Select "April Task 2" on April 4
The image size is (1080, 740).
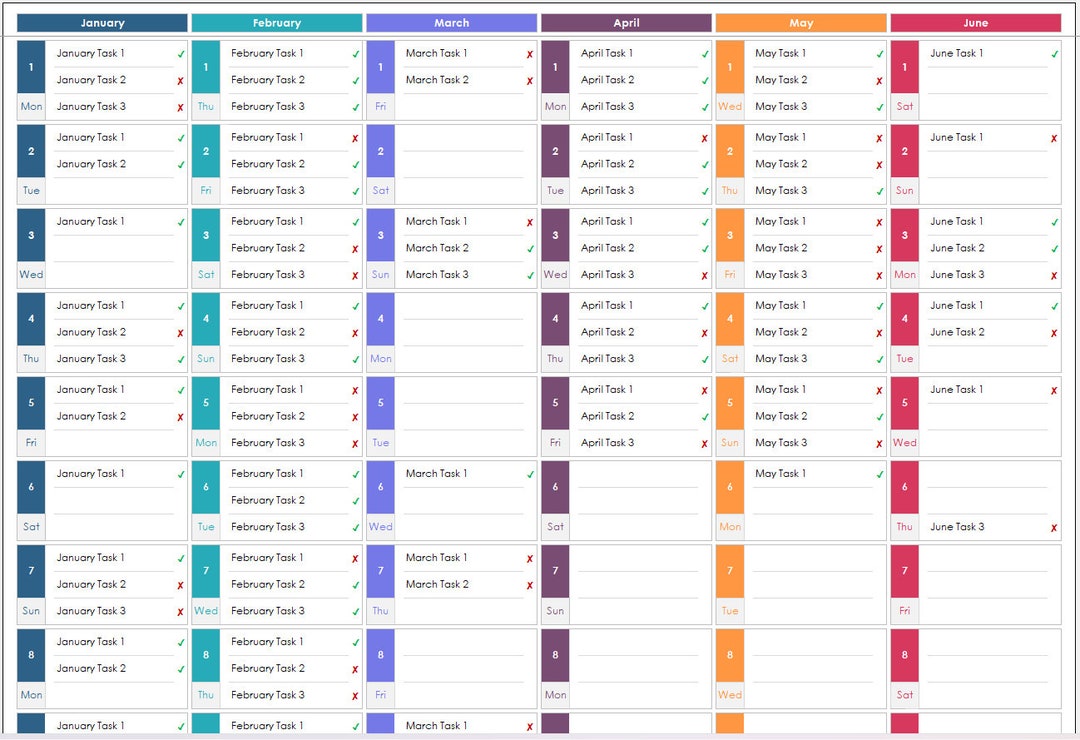608,332
